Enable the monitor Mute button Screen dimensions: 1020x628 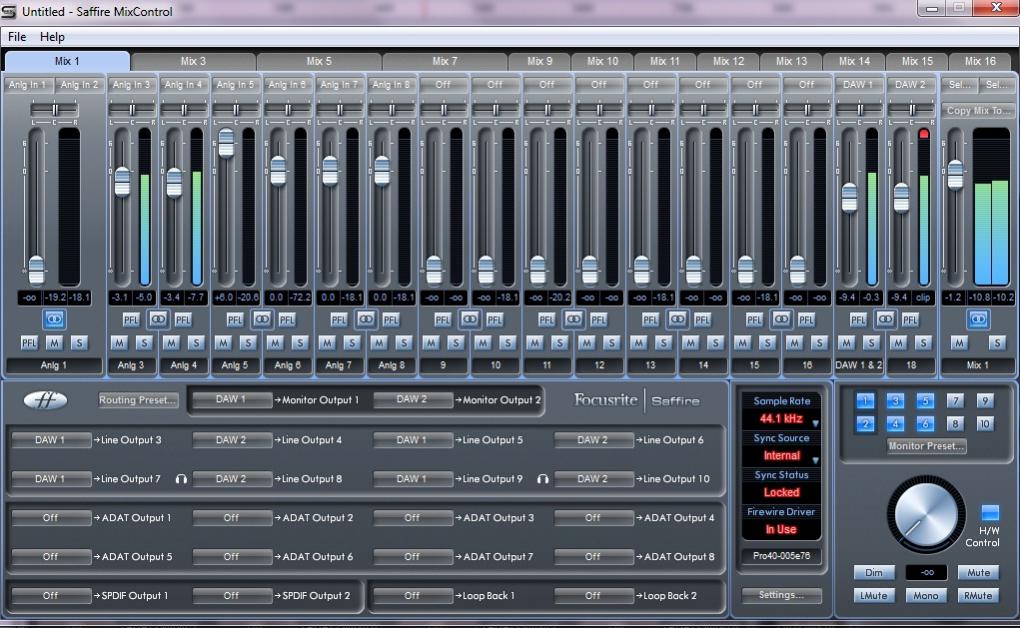tap(977, 573)
